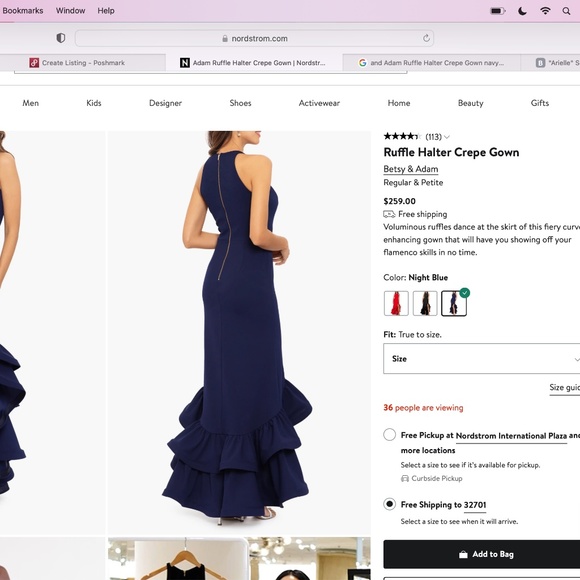Go to the Activewear category
Viewport: 580px width, 580px height.
pos(319,103)
